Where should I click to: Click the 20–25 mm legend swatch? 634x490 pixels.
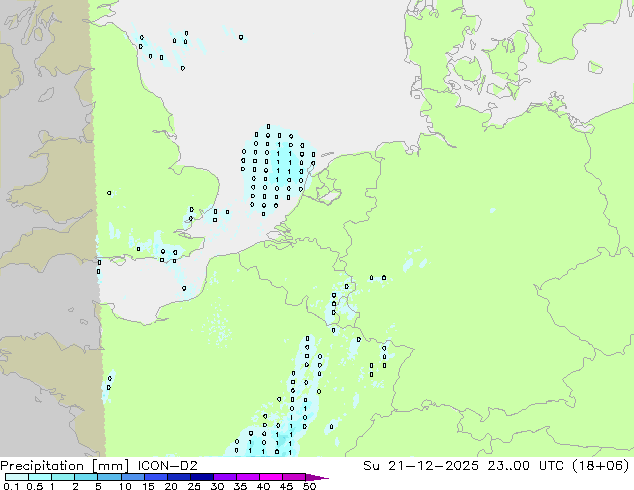[x=178, y=477]
